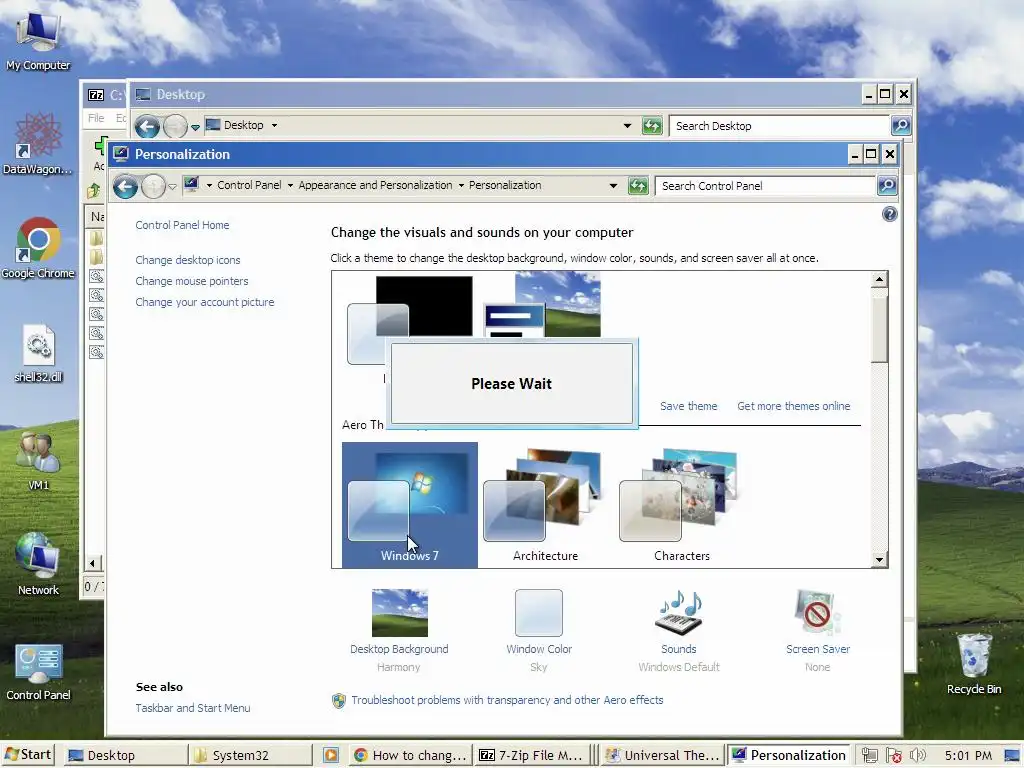
Task: Click Change desktop icons link
Action: pyautogui.click(x=187, y=260)
